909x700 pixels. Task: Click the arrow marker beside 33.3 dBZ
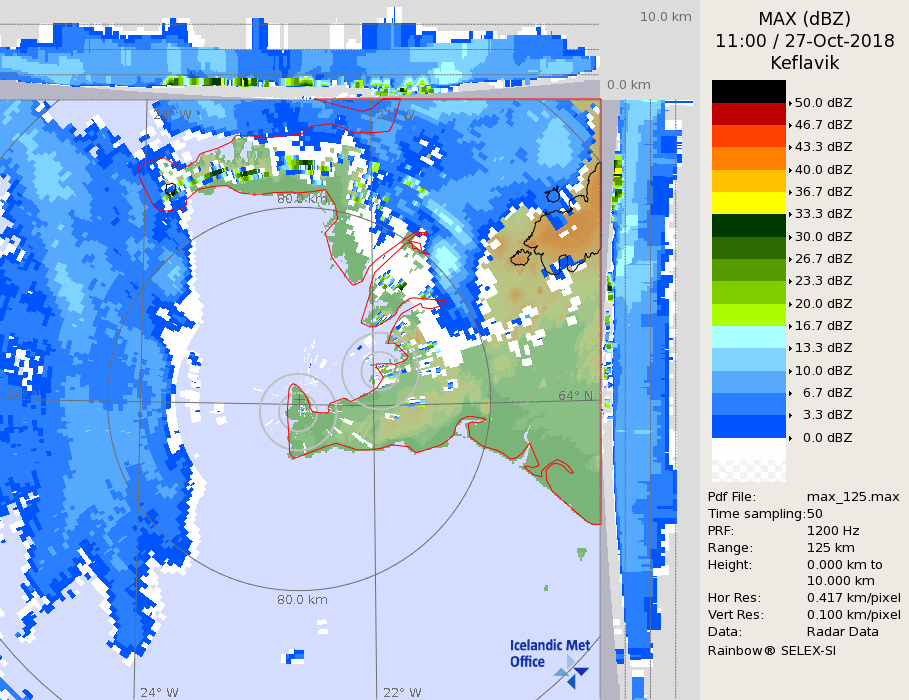click(x=790, y=214)
